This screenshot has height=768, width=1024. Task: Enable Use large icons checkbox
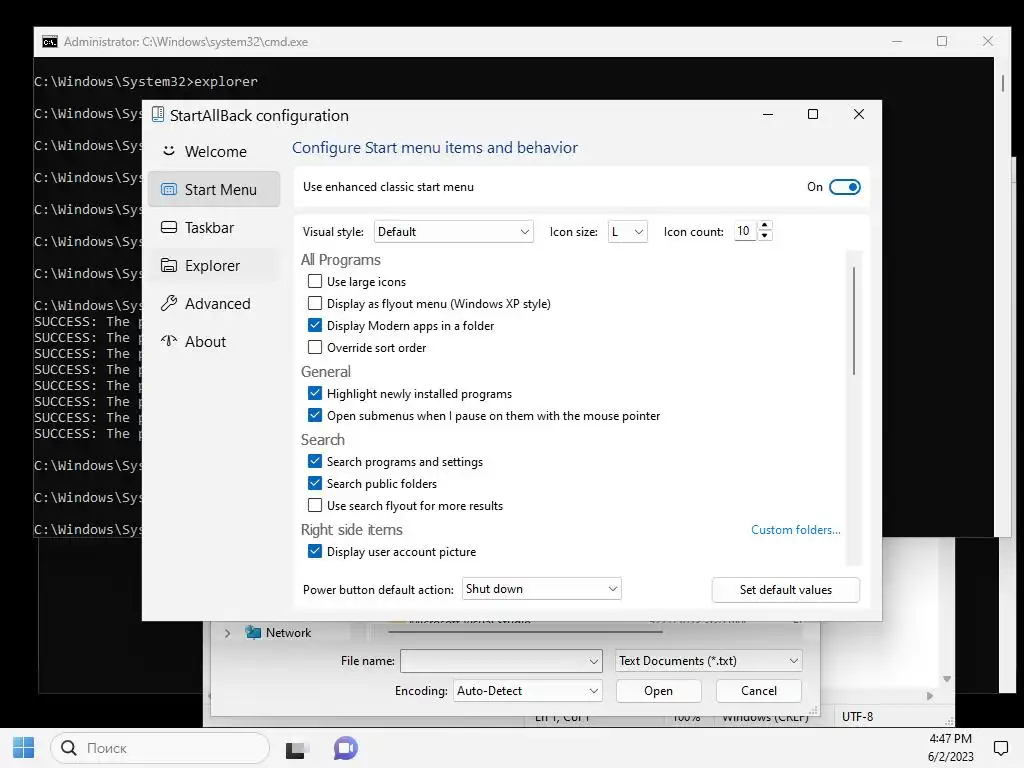point(315,281)
